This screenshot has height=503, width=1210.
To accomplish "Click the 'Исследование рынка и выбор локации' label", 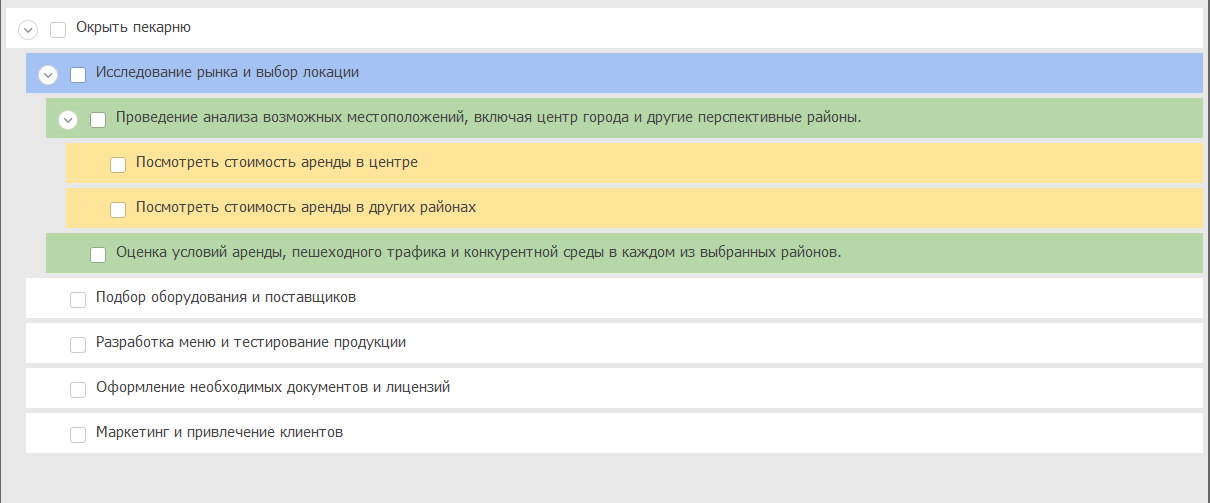I will click(227, 73).
